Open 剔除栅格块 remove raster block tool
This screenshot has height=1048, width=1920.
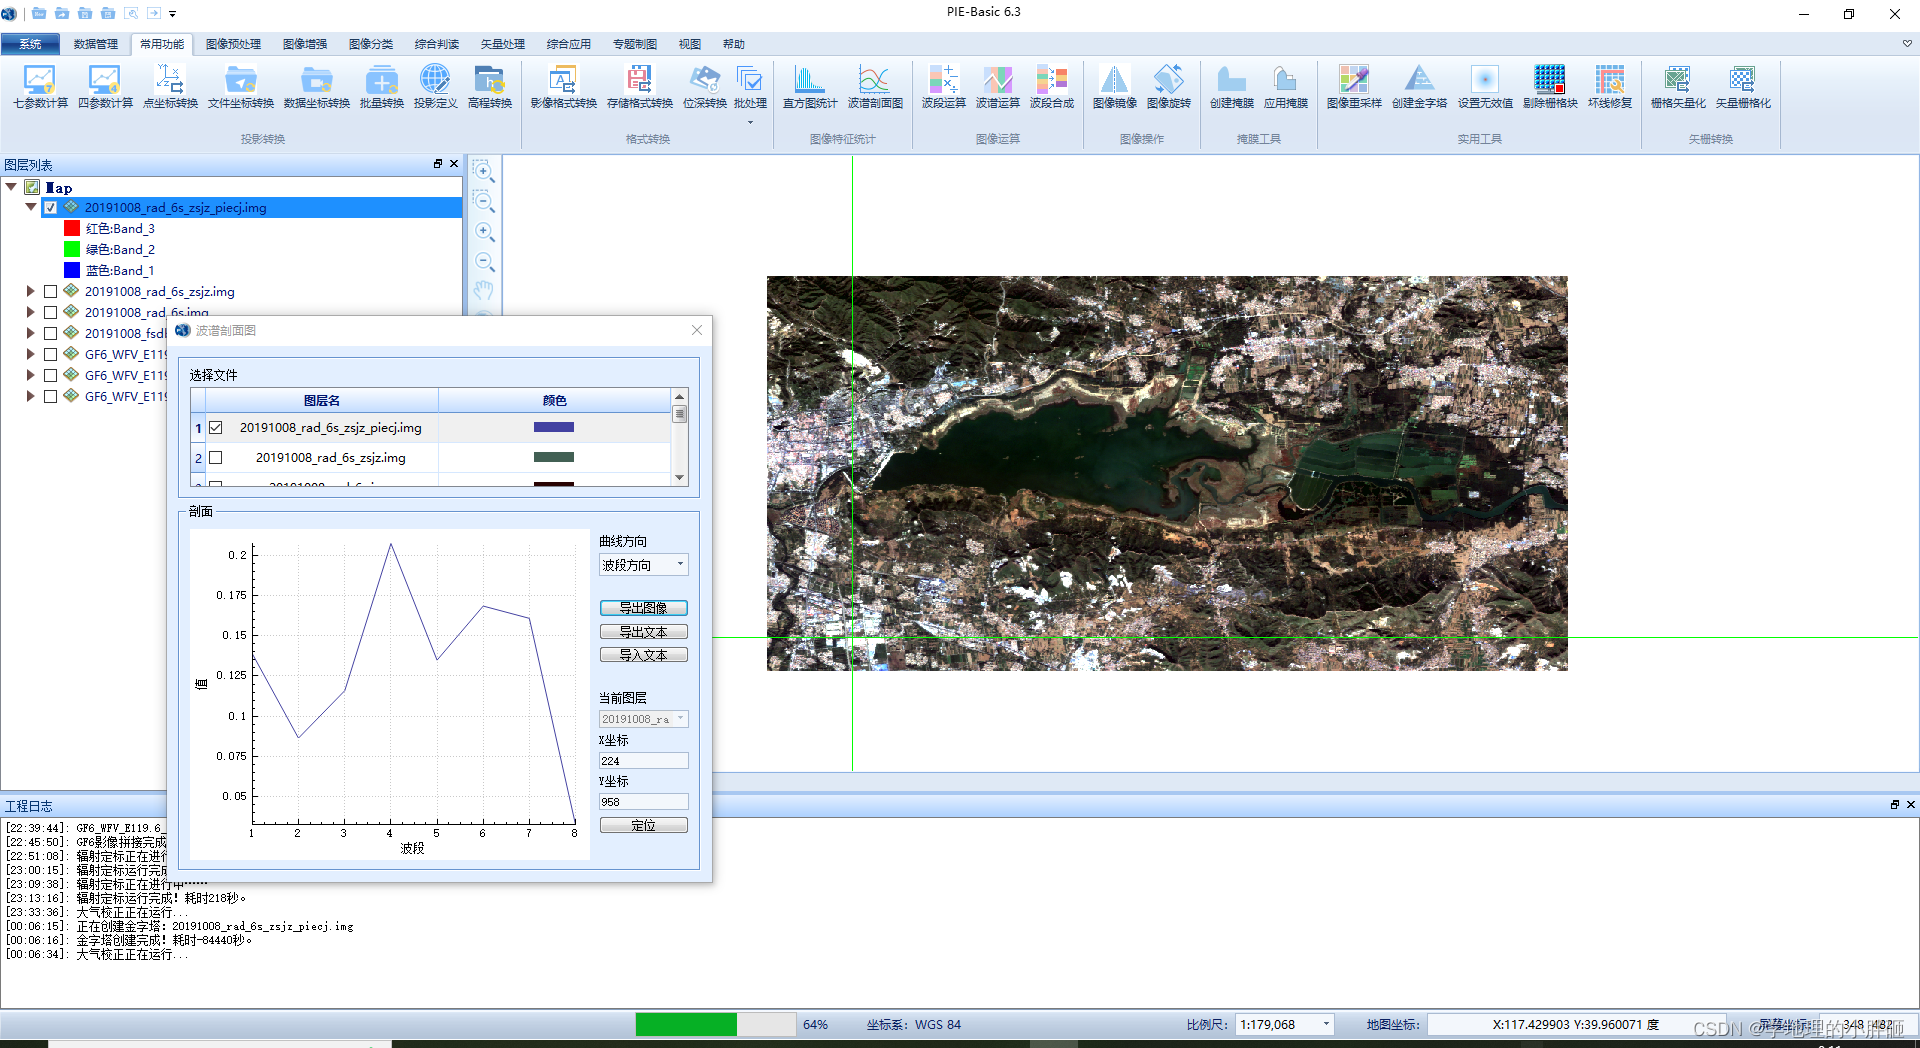tap(1550, 86)
